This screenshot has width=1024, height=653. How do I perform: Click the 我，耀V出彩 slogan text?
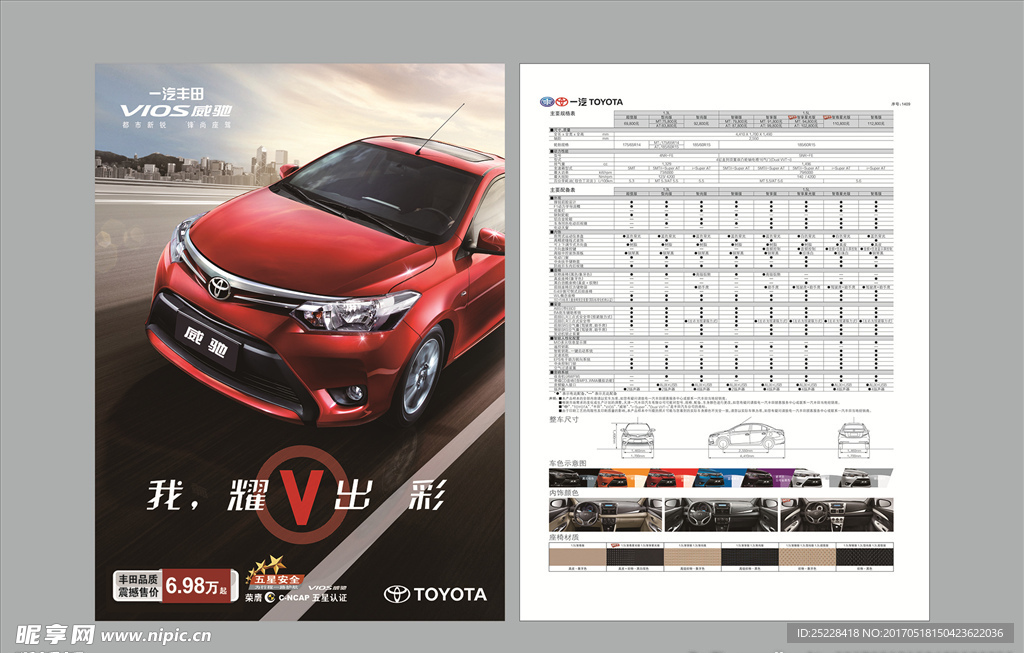click(297, 495)
